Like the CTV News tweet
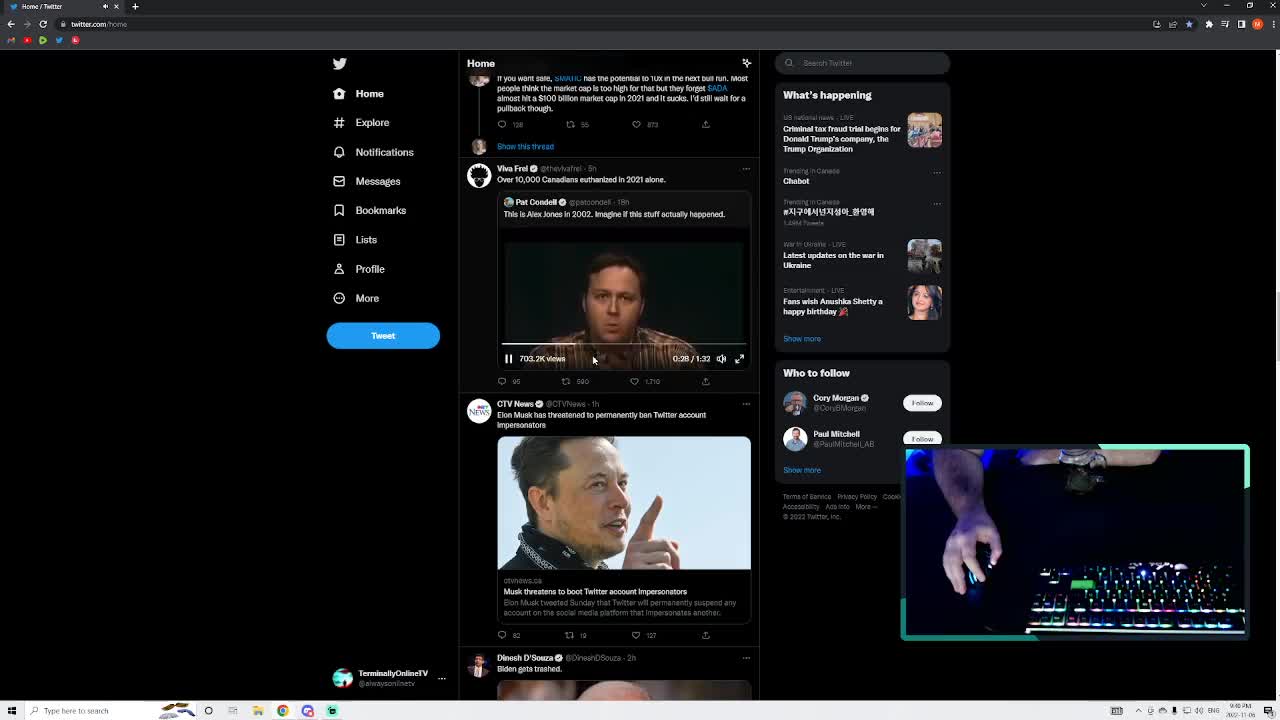The height and width of the screenshot is (720, 1280). (x=635, y=635)
